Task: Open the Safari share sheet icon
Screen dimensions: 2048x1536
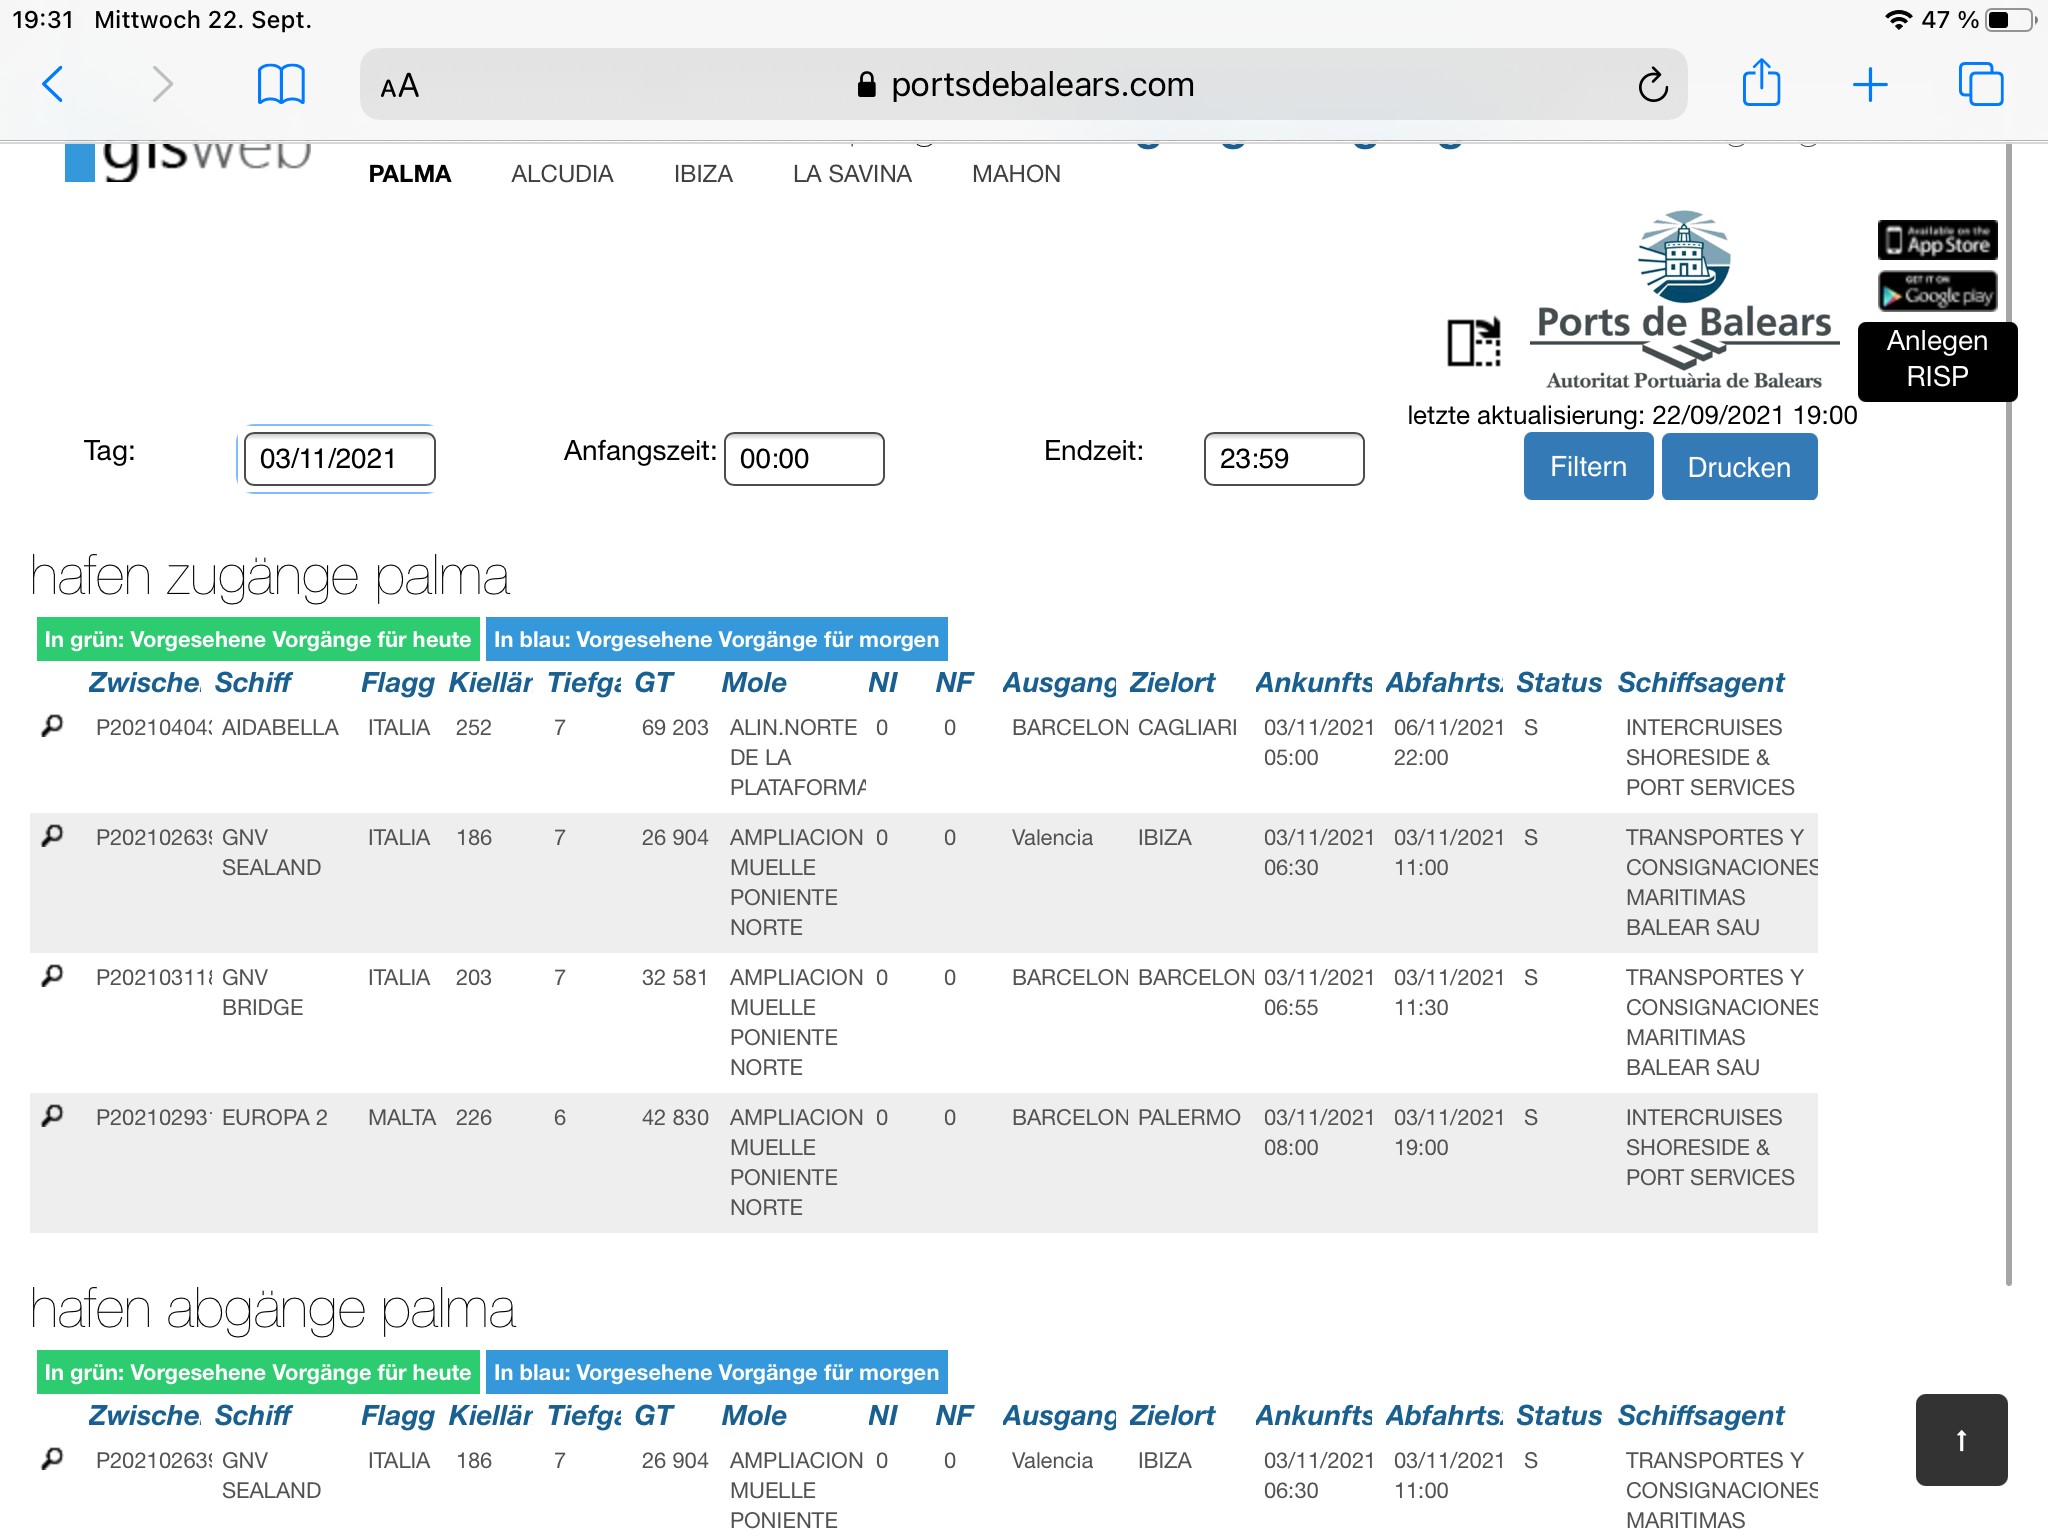Action: [1761, 83]
